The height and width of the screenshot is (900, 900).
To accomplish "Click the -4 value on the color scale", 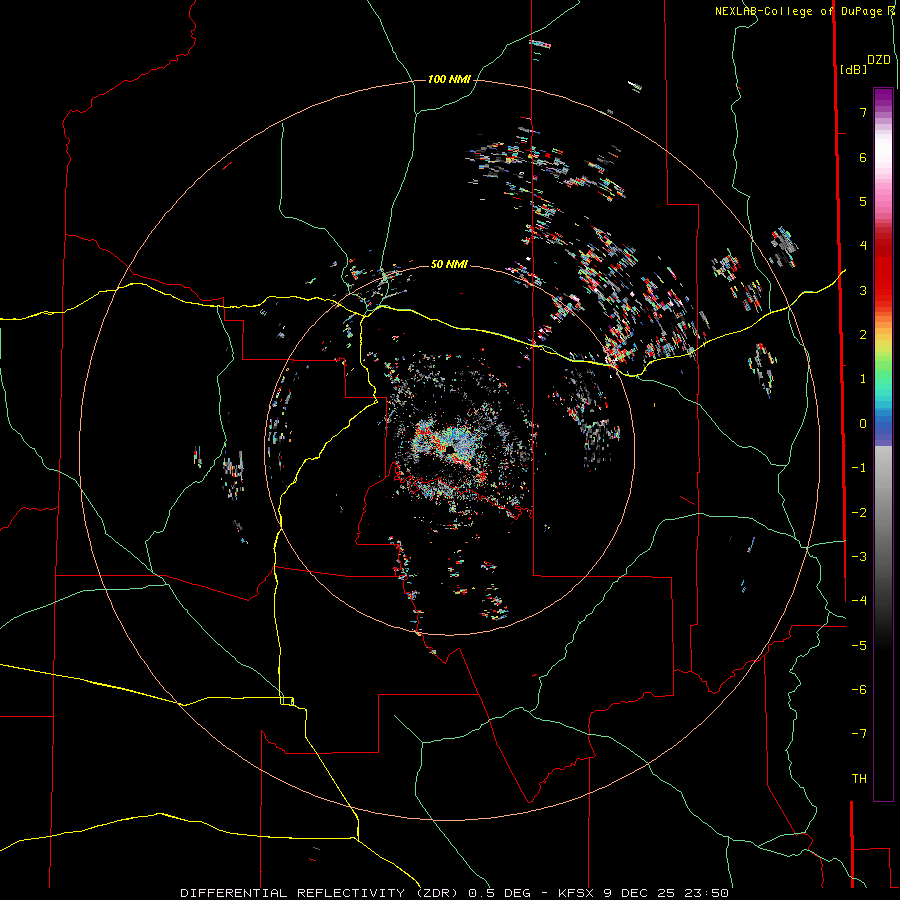I will pyautogui.click(x=859, y=601).
